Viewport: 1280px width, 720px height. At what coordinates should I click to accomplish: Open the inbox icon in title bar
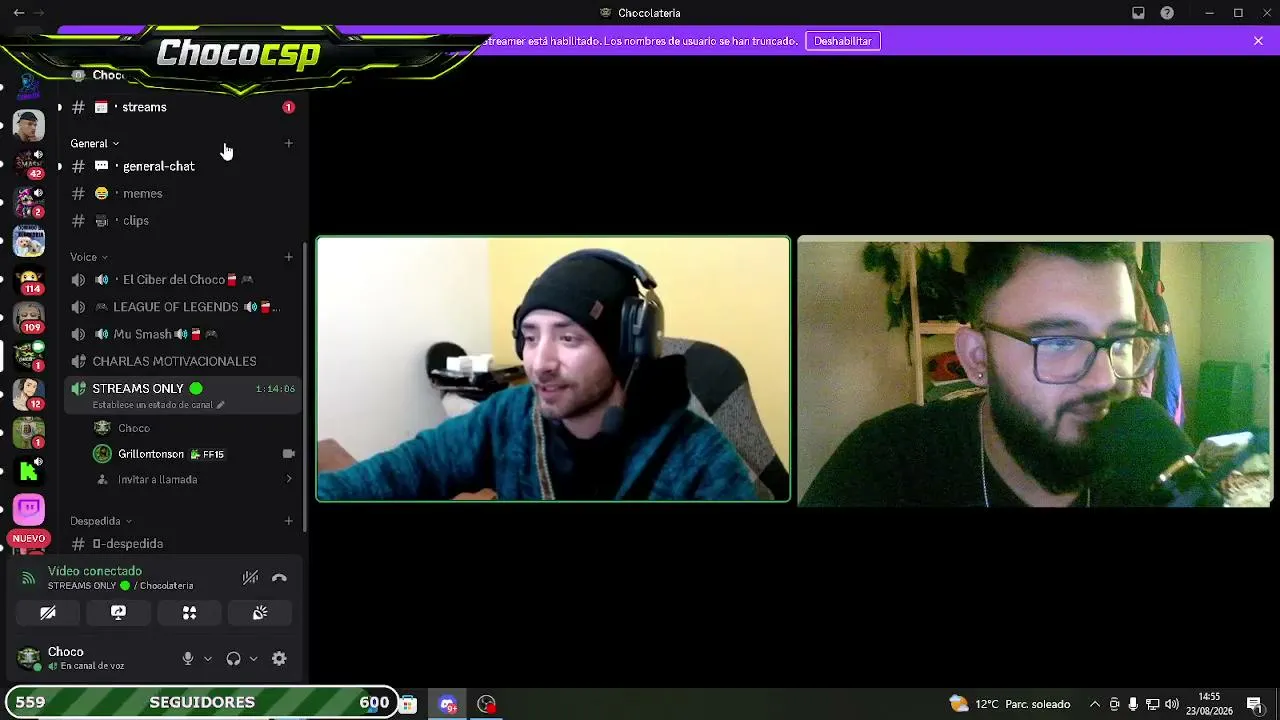pos(1138,13)
